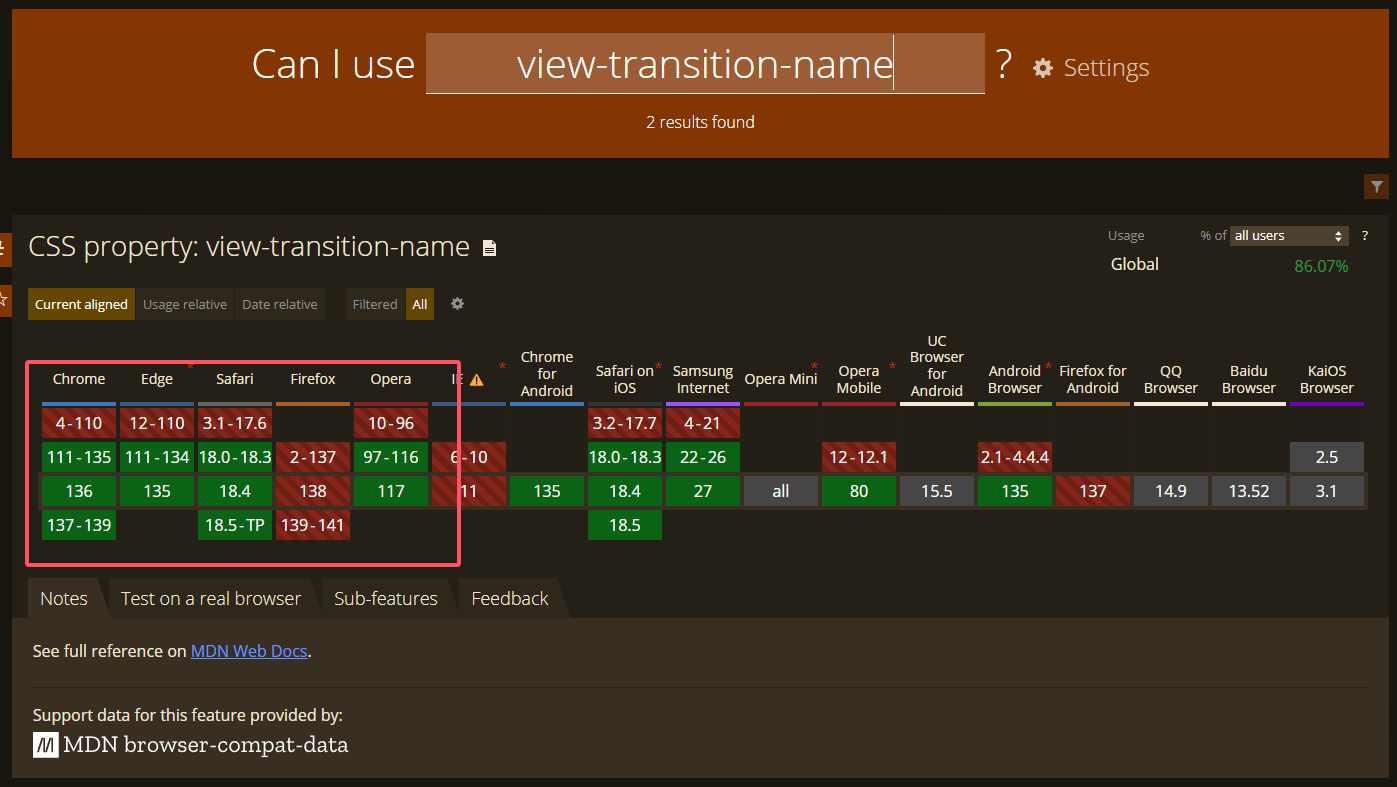Open the table settings gear near All

[457, 304]
